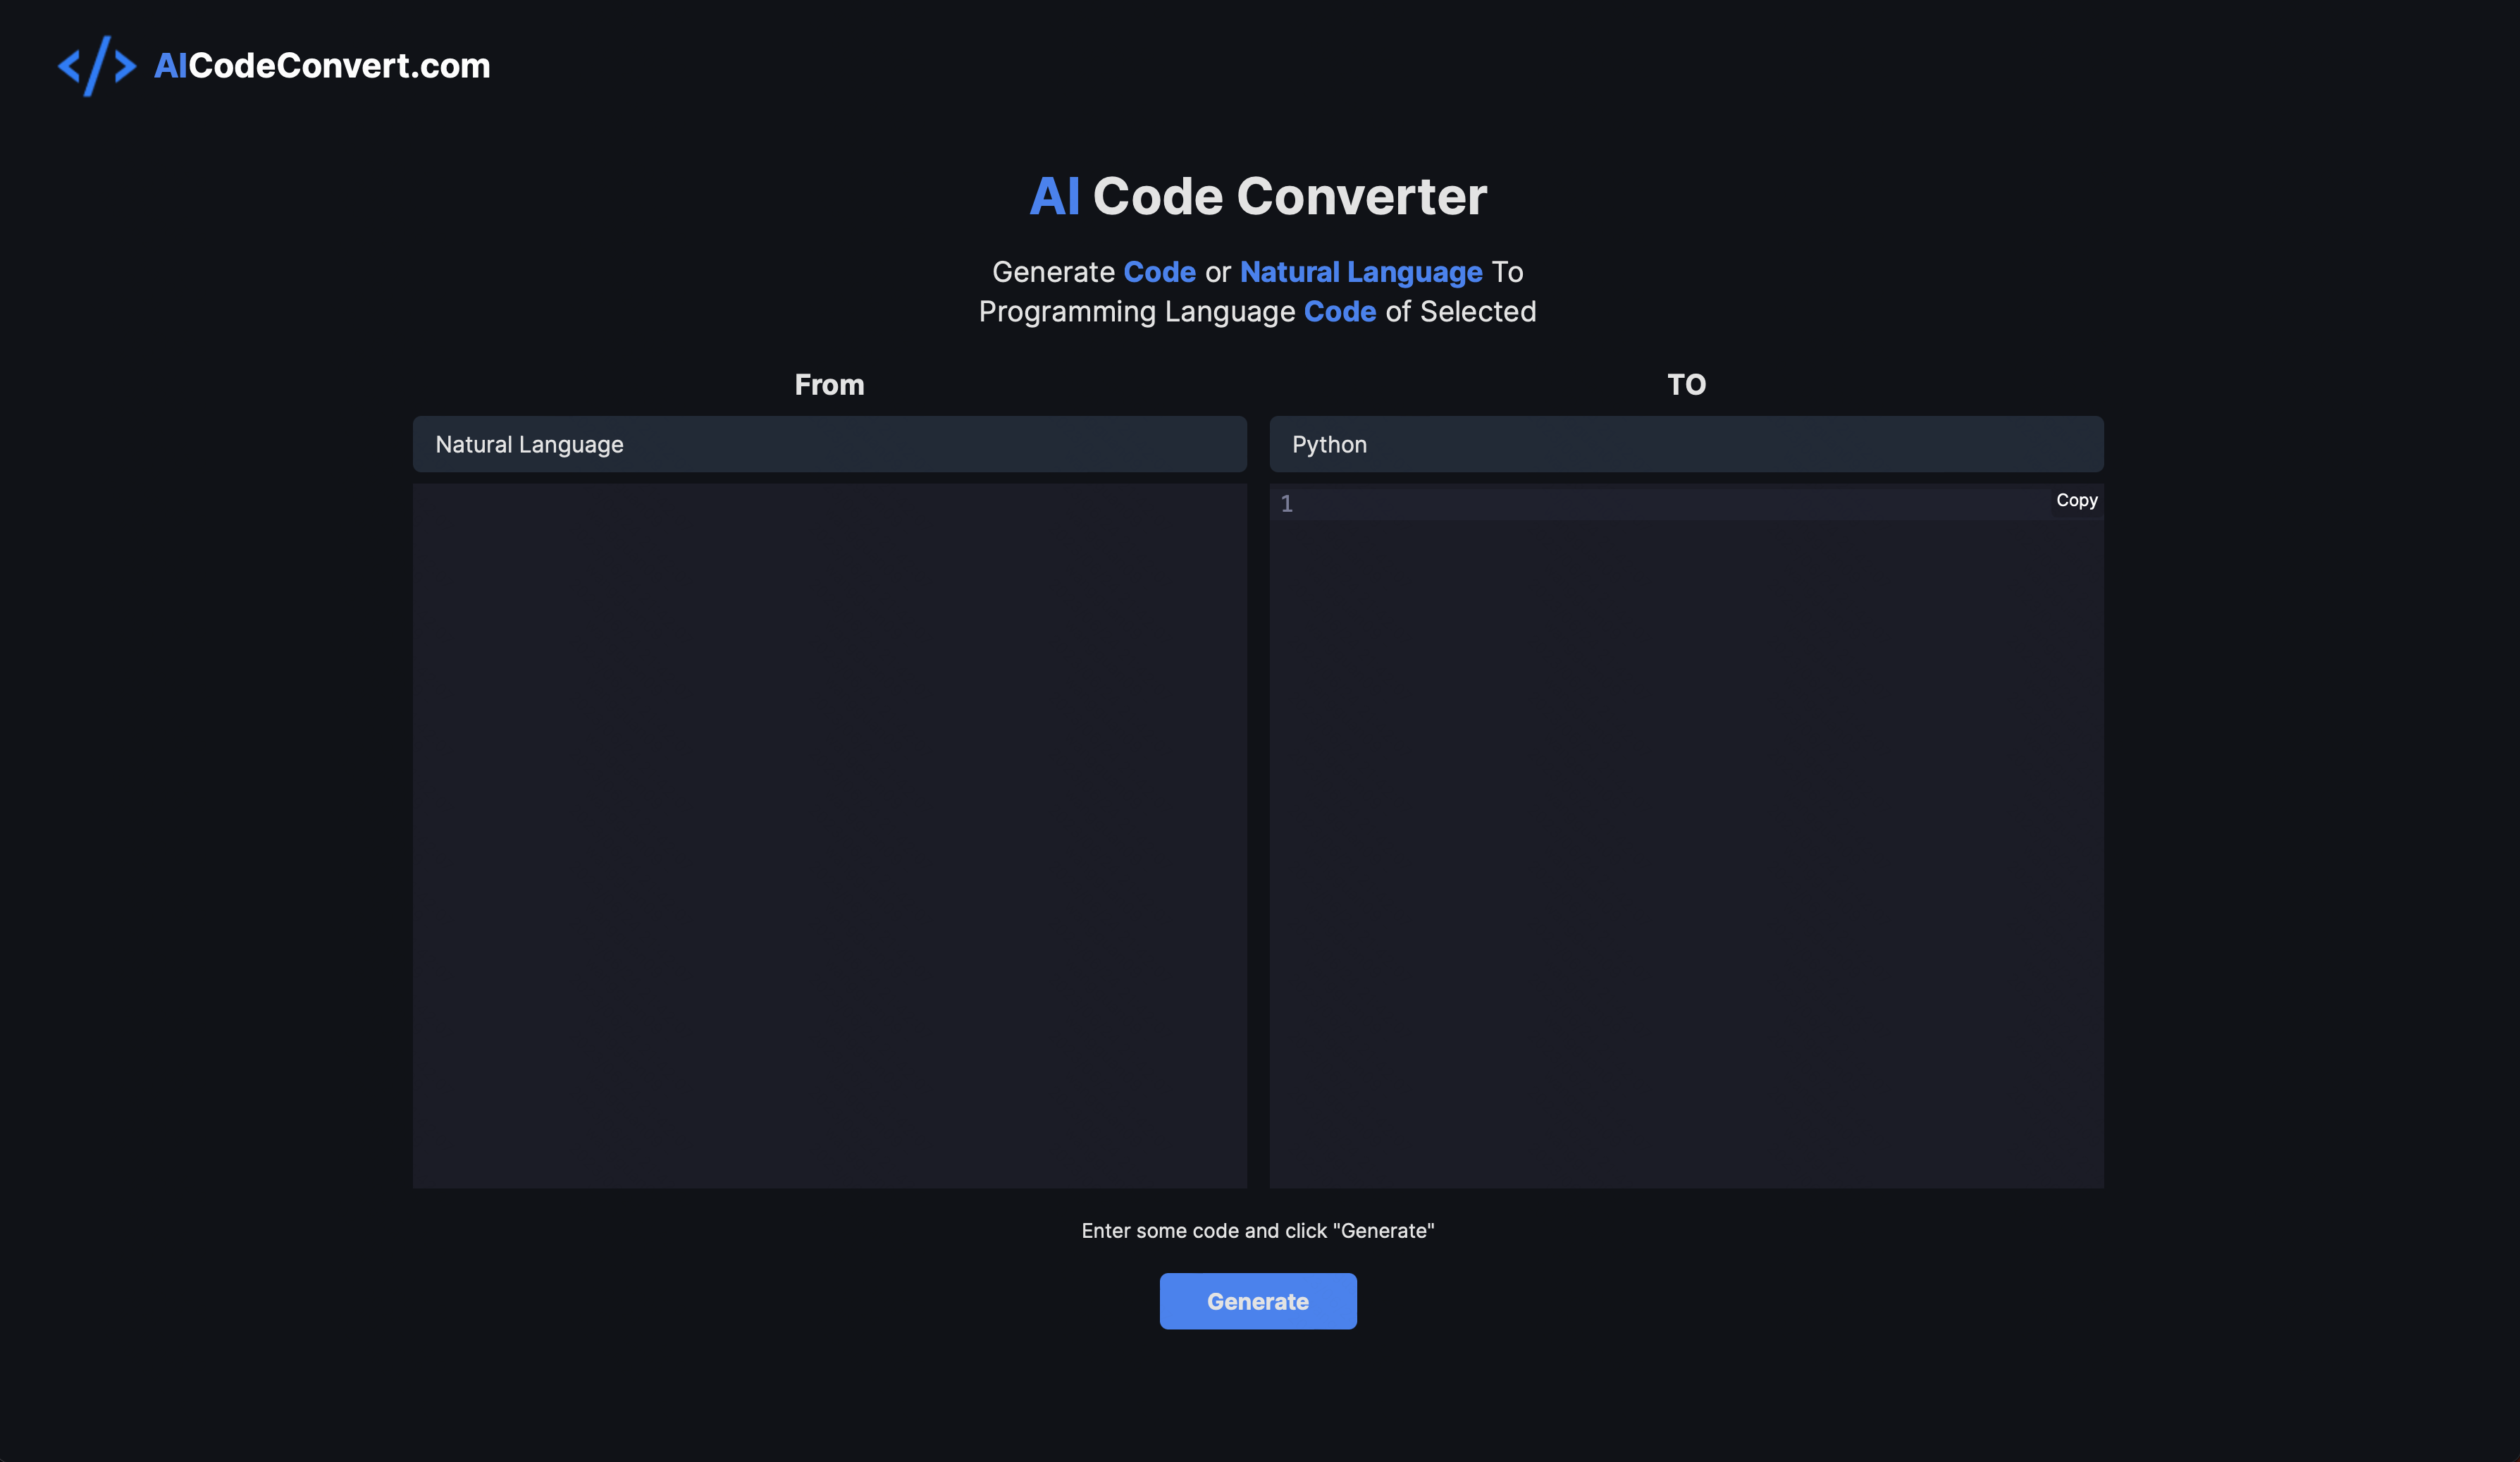The height and width of the screenshot is (1462, 2520).
Task: Click the "Enter some code" hint message
Action: 1257,1231
